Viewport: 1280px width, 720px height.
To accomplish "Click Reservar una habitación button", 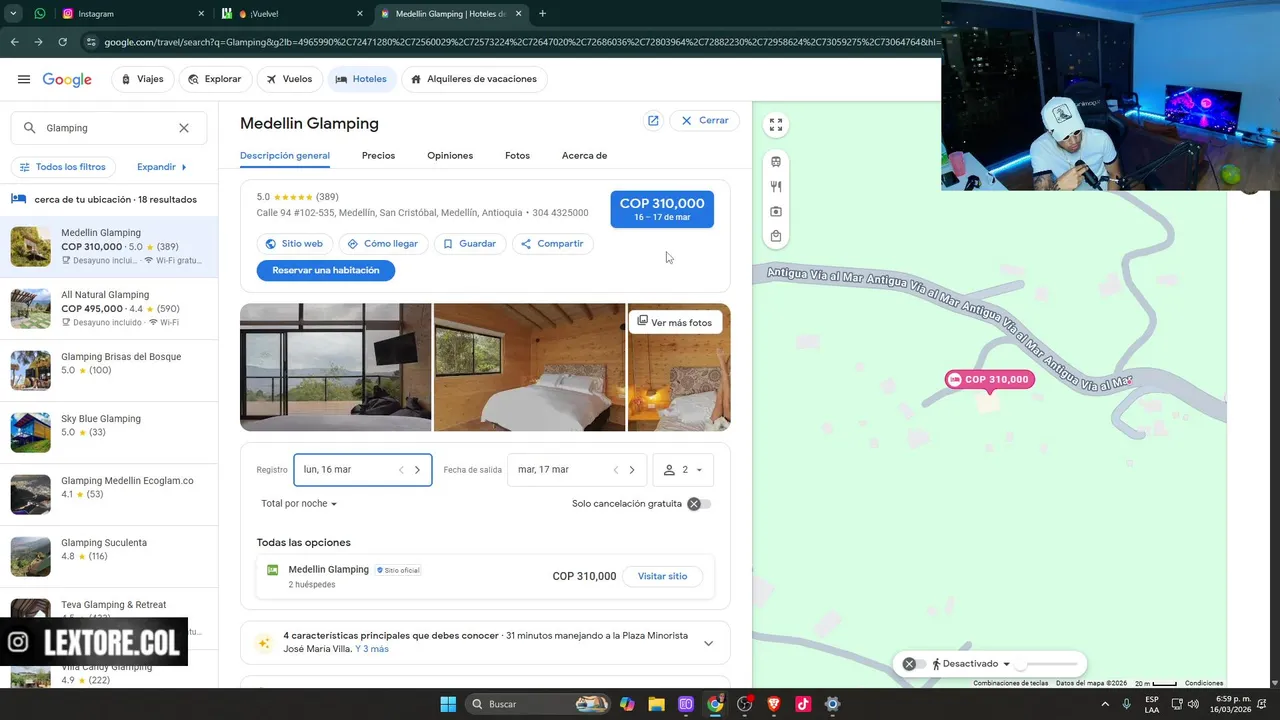I will pos(326,270).
